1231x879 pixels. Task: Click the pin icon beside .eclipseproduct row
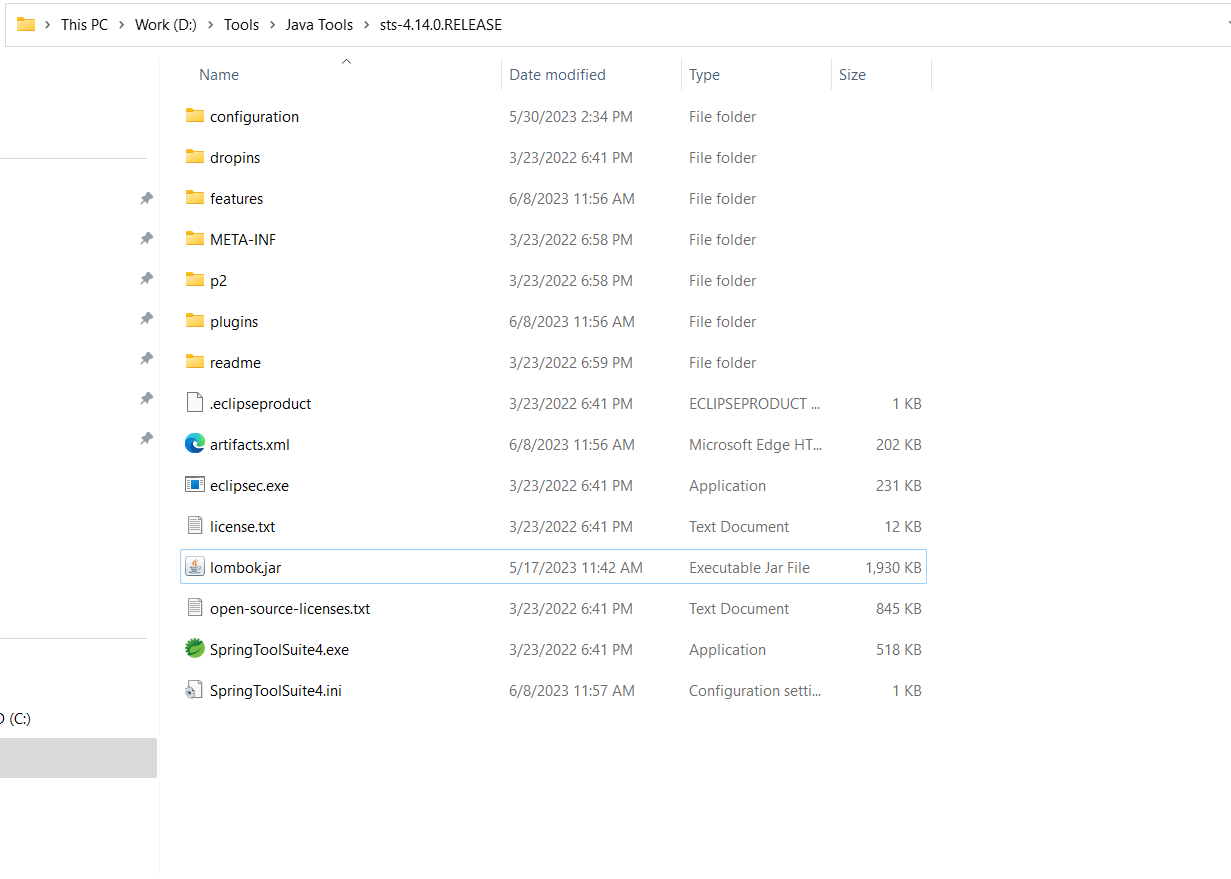(146, 399)
